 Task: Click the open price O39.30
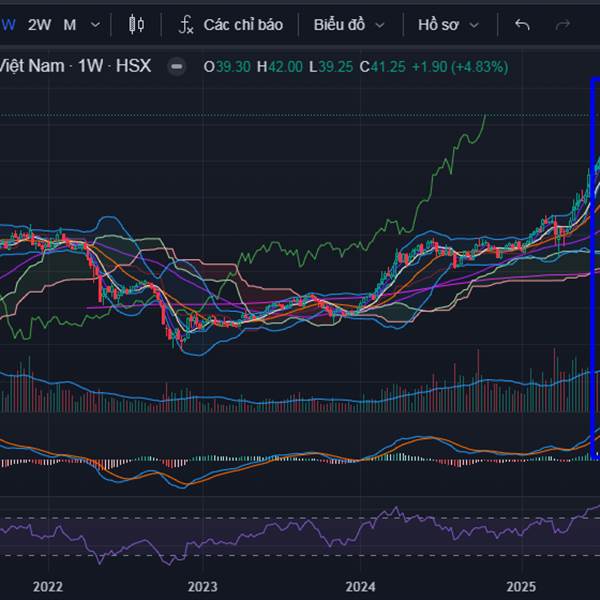[x=227, y=67]
